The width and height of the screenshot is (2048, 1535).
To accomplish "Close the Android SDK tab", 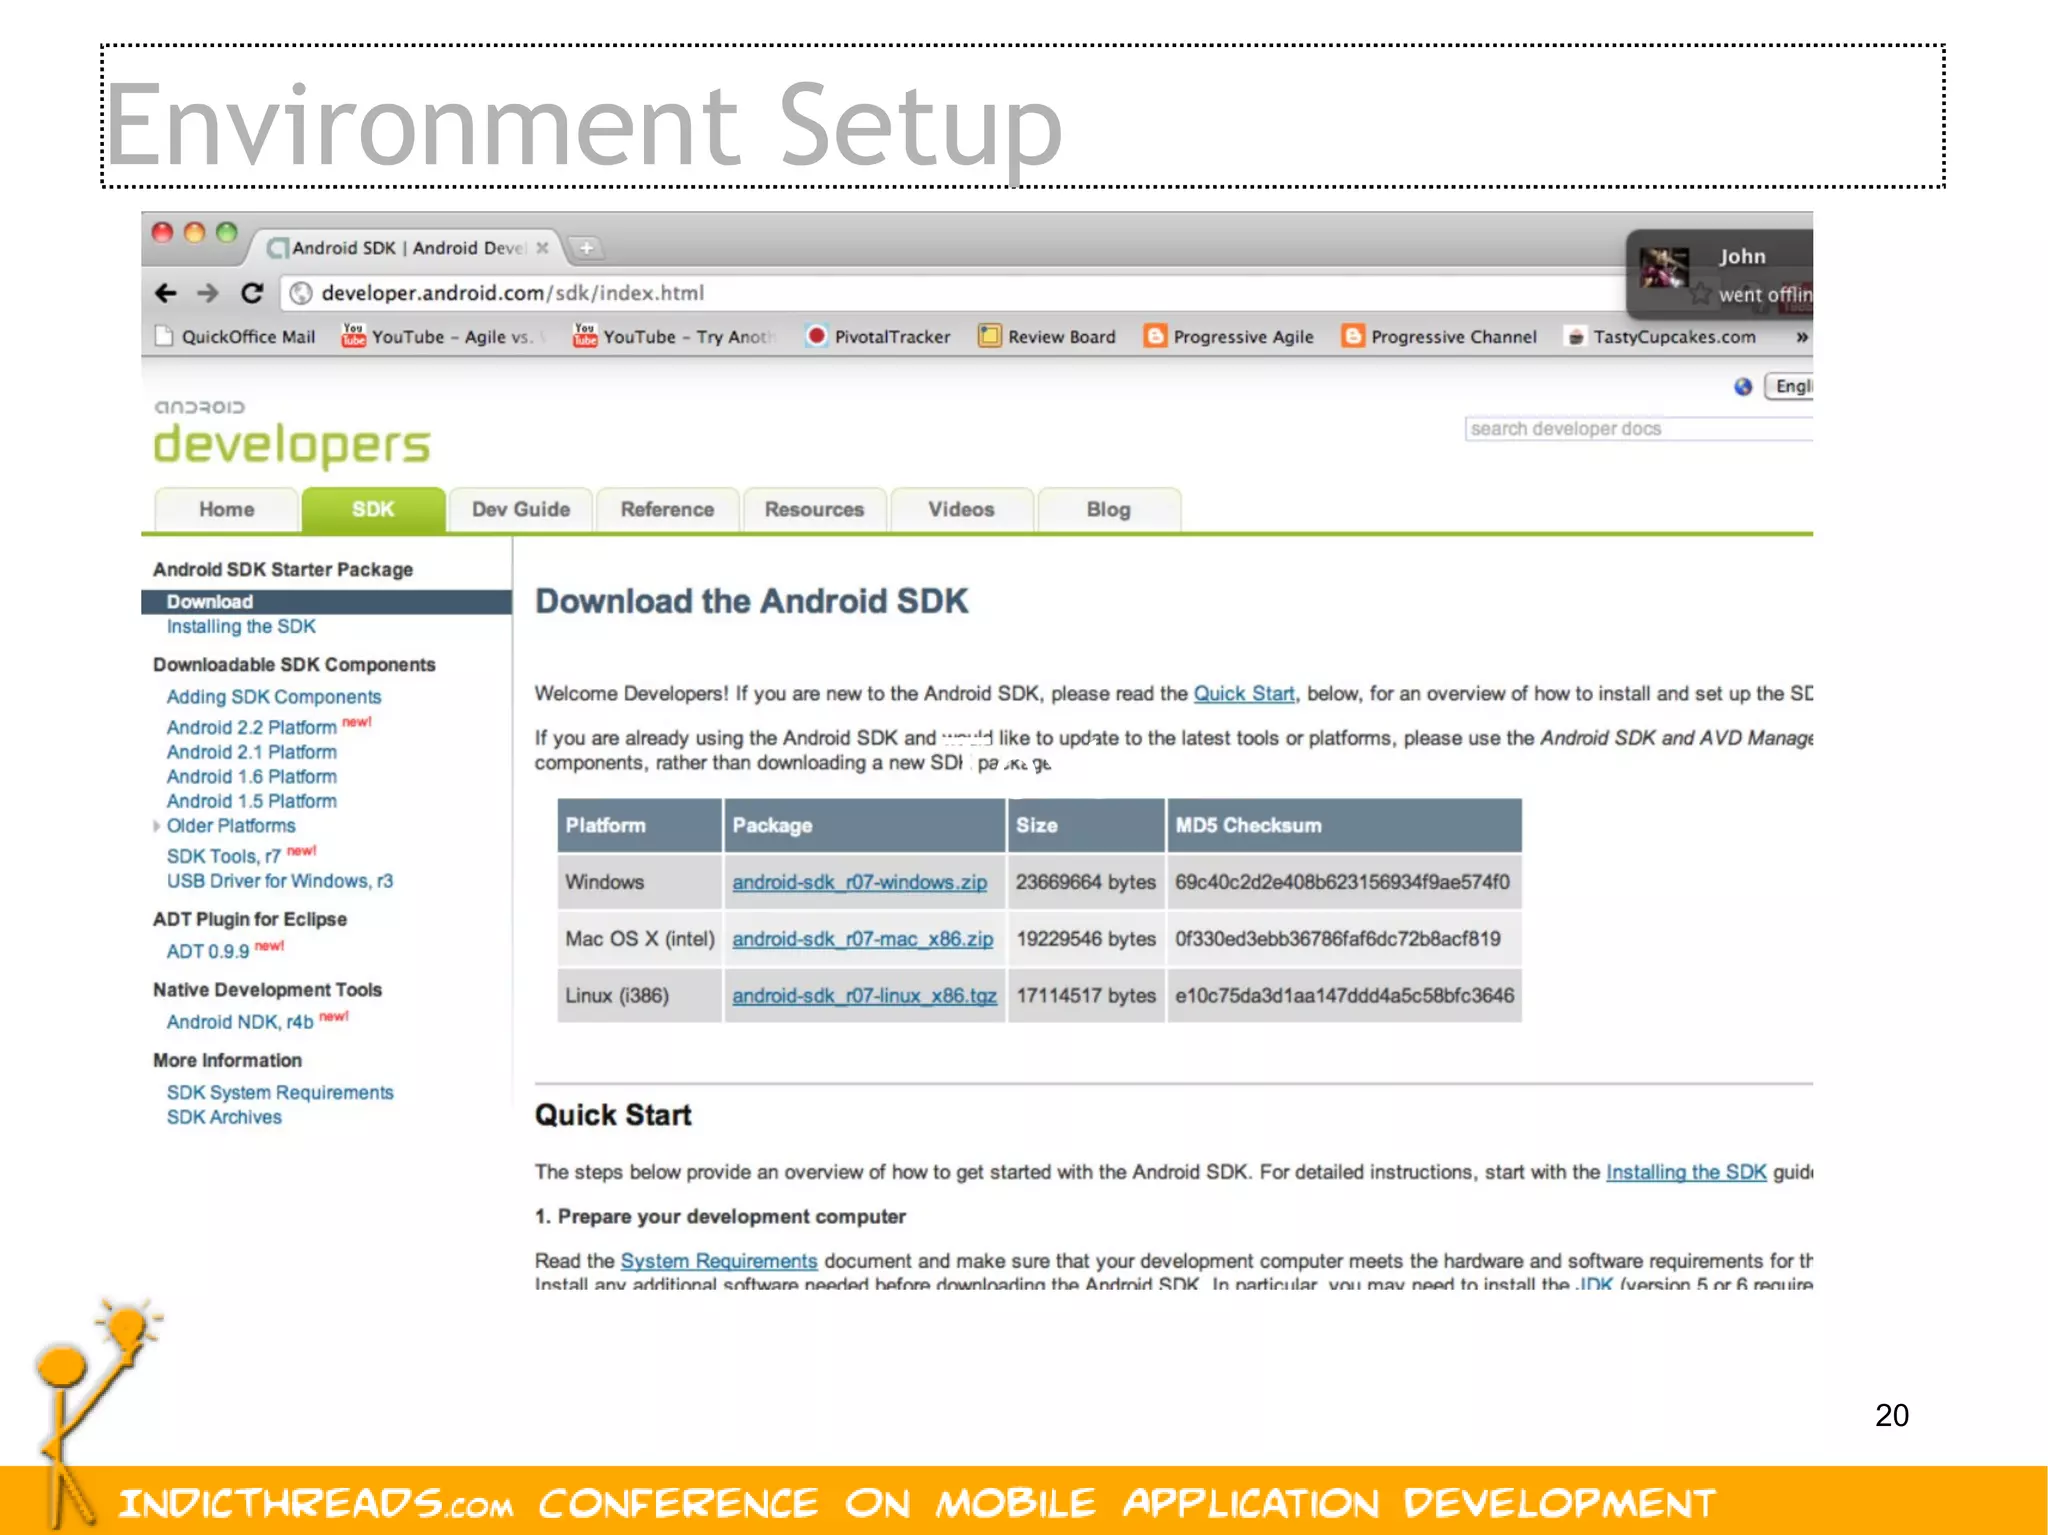I will (x=543, y=248).
